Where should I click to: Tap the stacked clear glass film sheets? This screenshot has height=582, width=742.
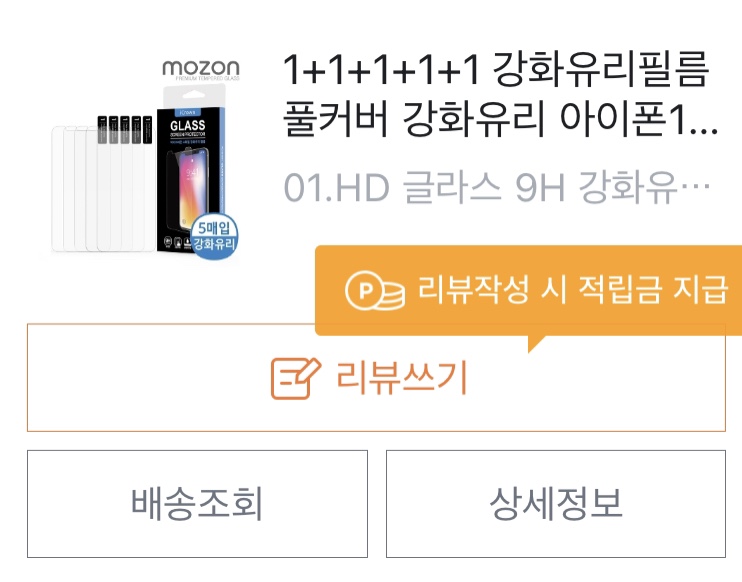click(x=103, y=184)
